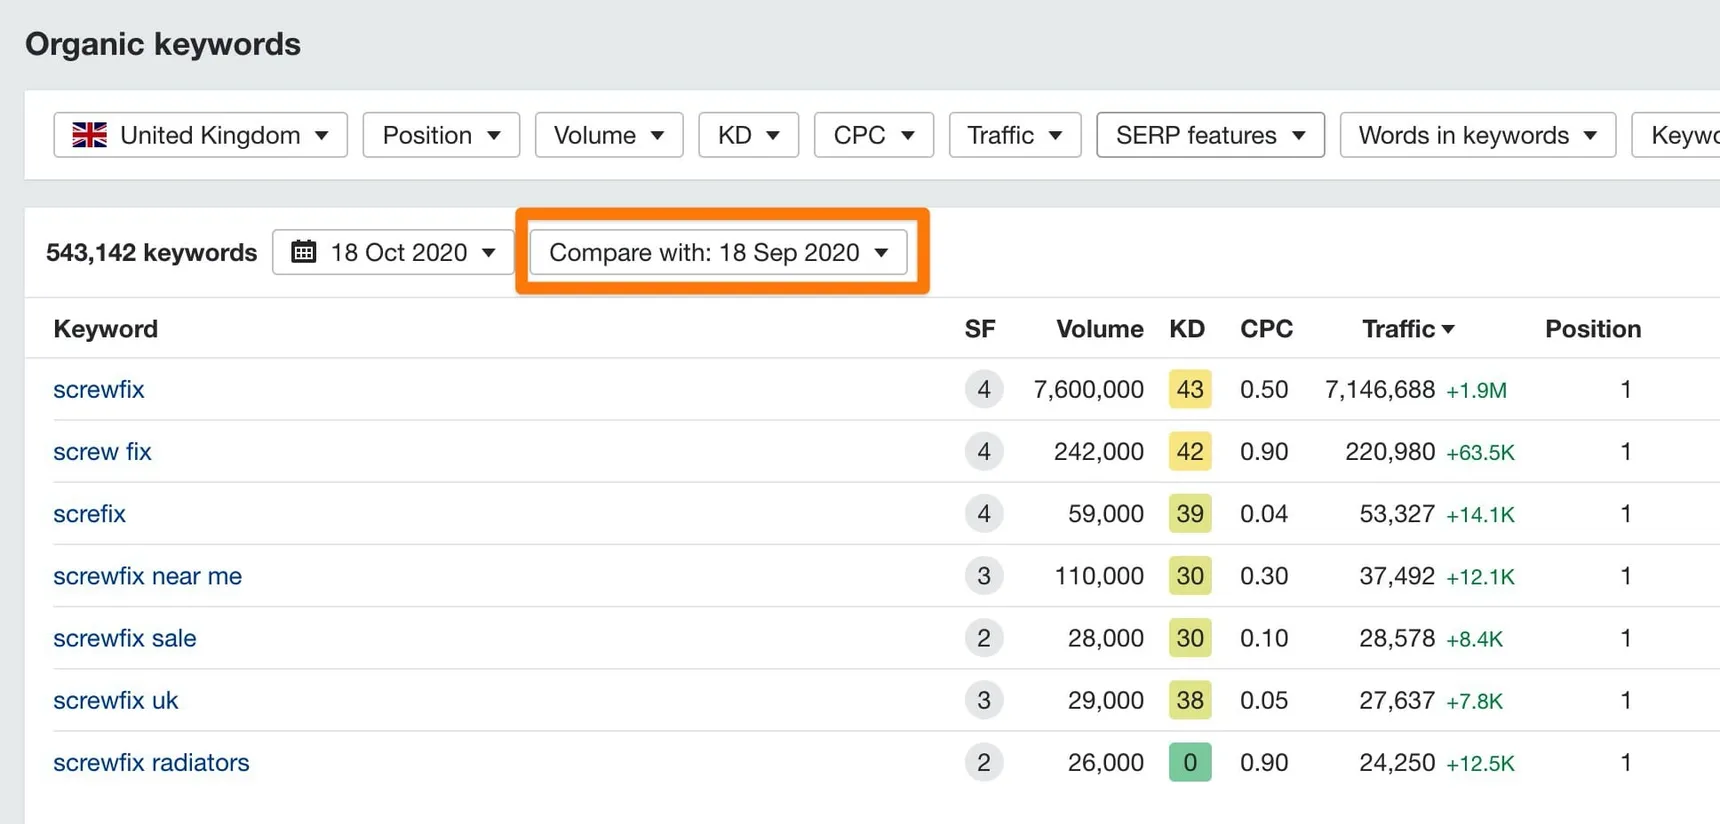
Task: Click SERP features badge 4 for screwfix
Action: tap(984, 389)
